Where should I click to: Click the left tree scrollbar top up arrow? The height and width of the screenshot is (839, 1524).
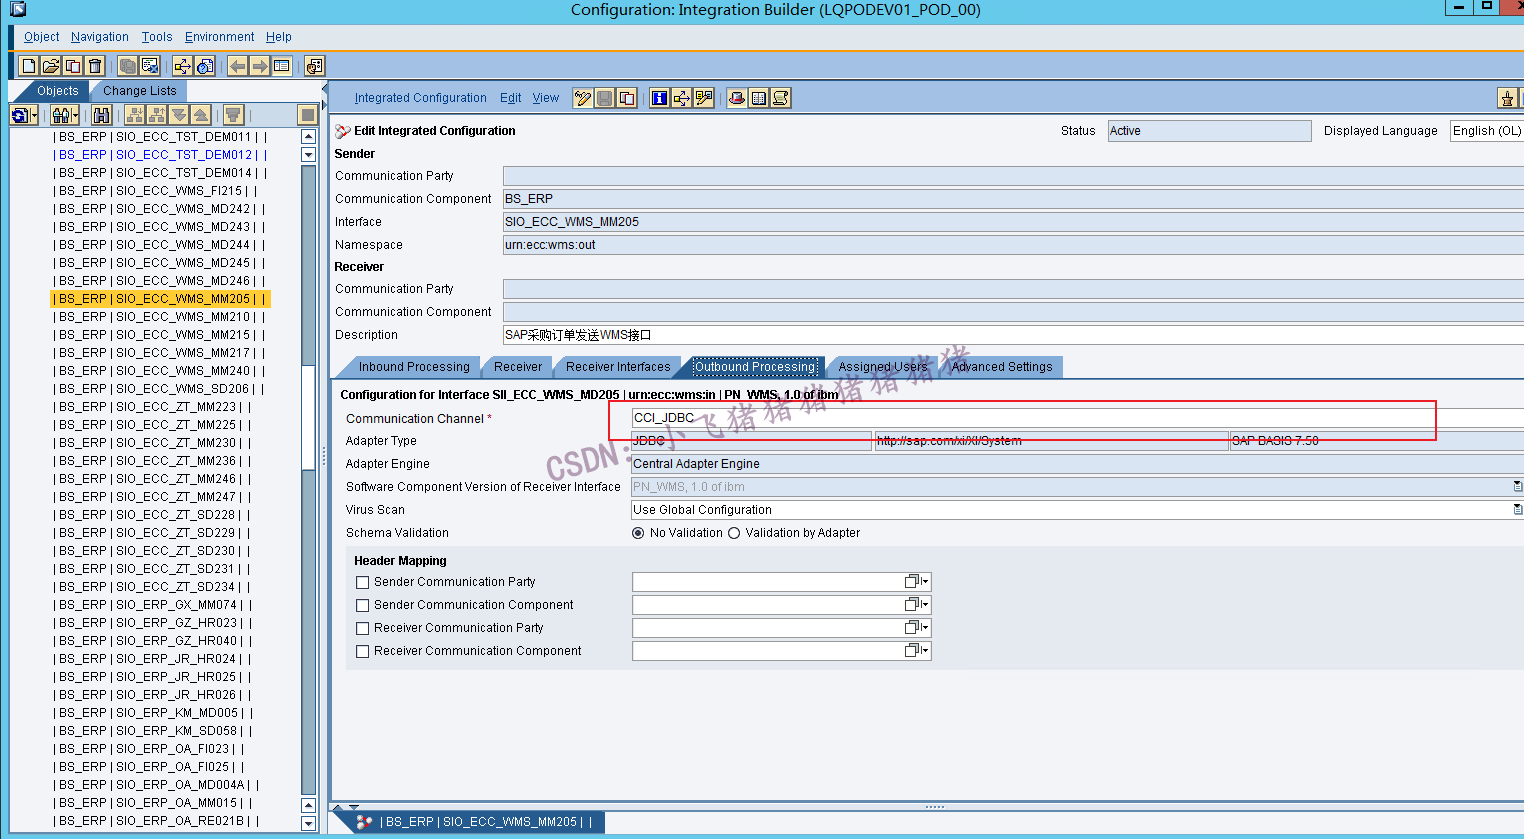pos(308,137)
